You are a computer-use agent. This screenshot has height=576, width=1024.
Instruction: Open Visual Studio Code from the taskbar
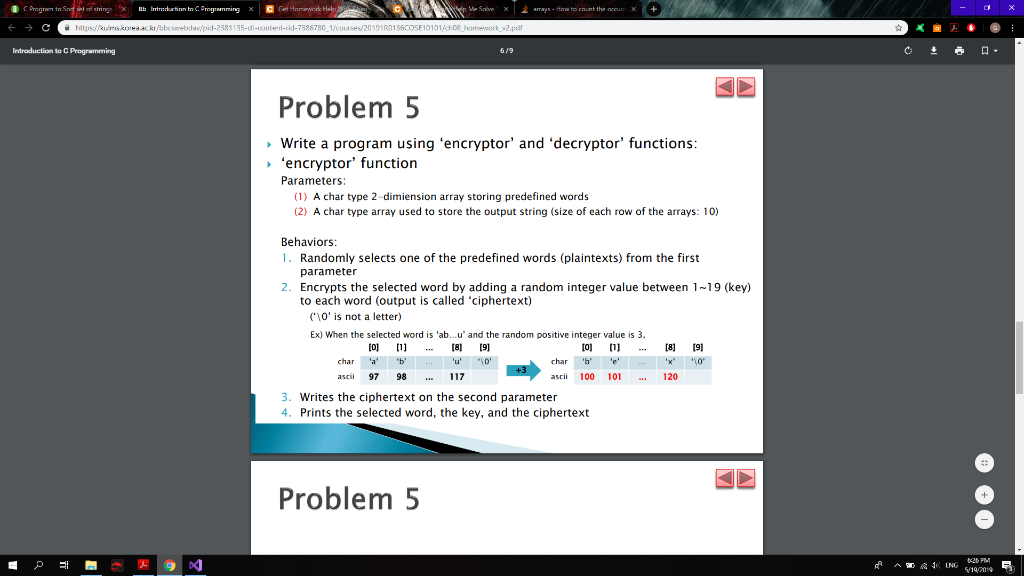click(x=194, y=565)
